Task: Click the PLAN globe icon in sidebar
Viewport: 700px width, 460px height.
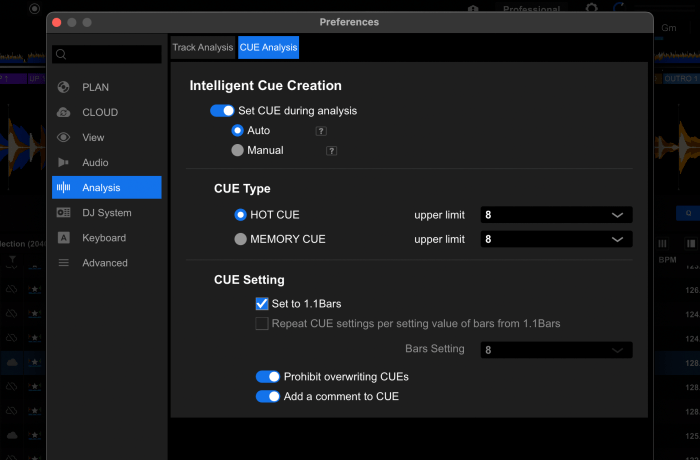Action: click(x=64, y=87)
